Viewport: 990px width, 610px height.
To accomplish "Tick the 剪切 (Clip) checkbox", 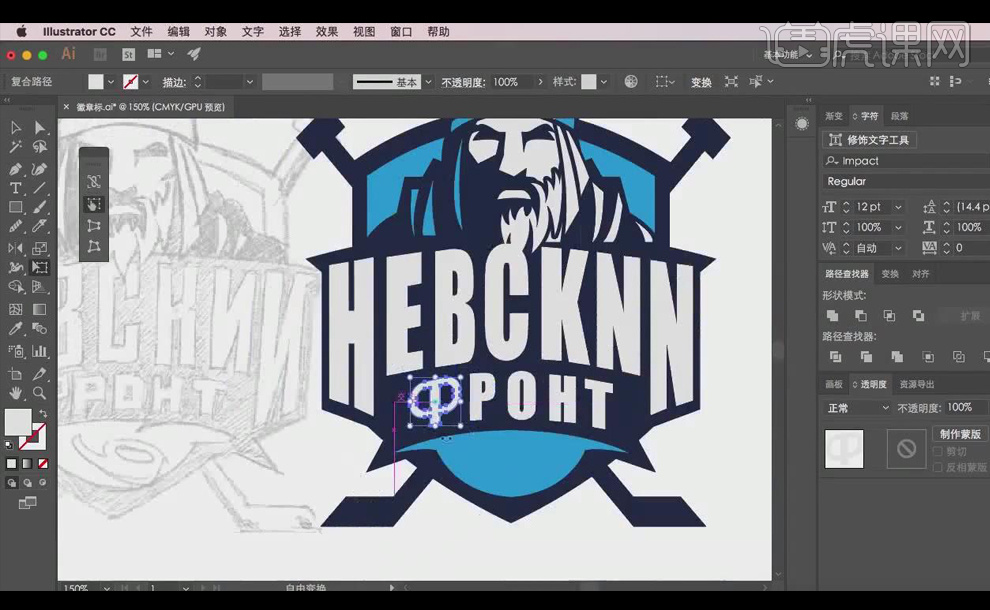I will click(x=938, y=452).
